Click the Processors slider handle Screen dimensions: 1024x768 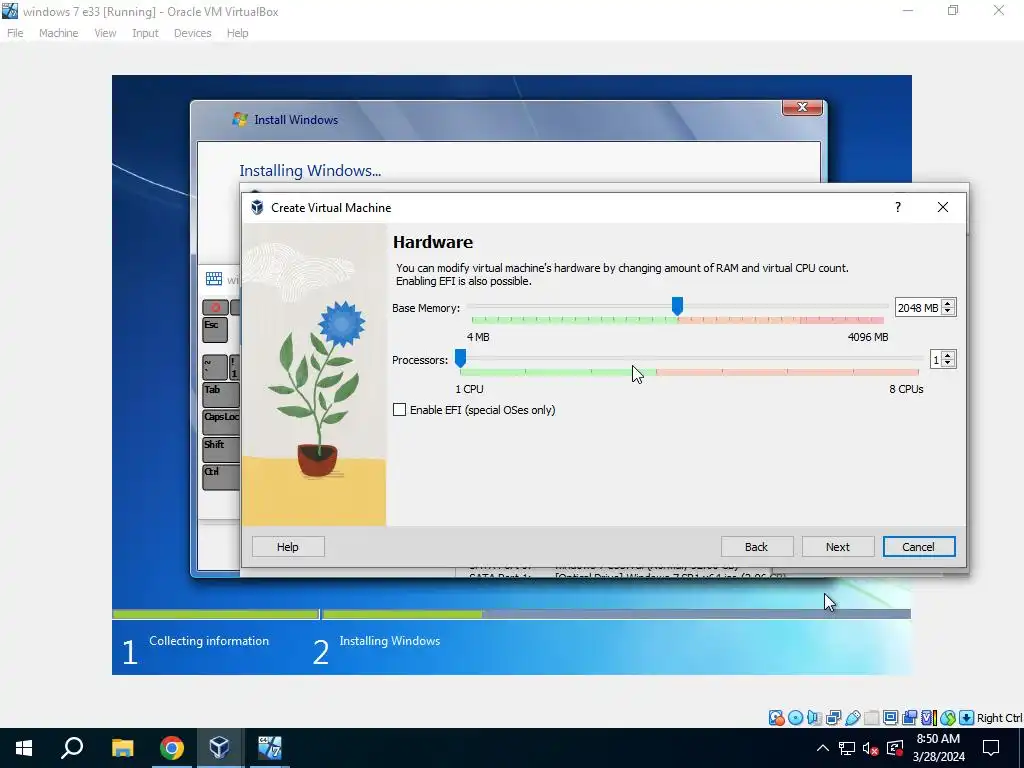[460, 358]
